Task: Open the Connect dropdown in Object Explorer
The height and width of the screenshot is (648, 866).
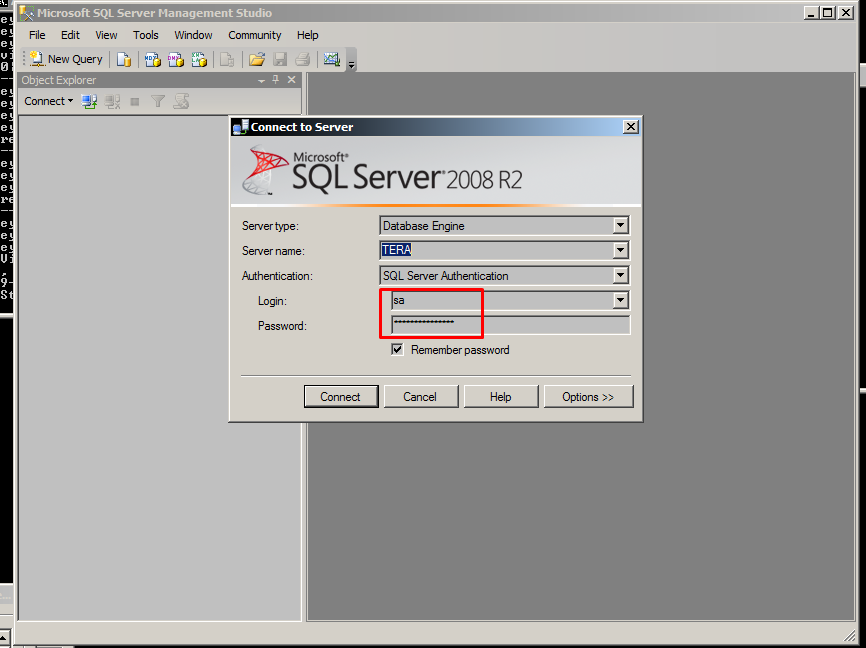Action: 49,101
